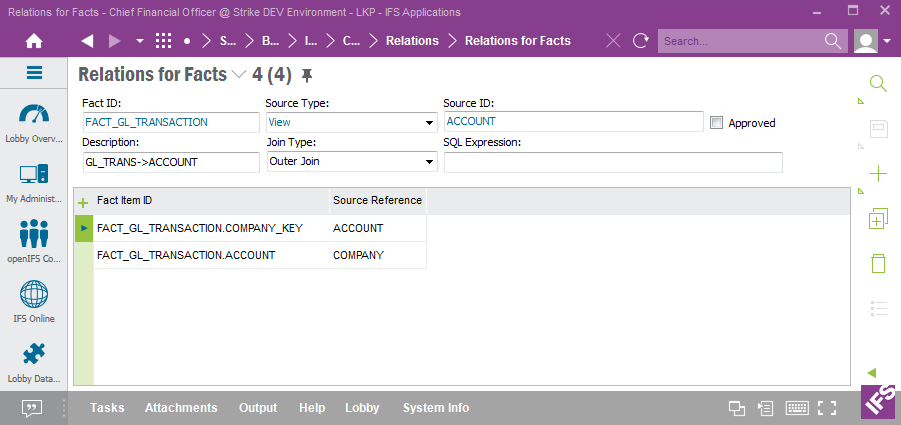Screen dimensions: 901x425
Task: Click the panel layout icon in footer
Action: [765, 408]
